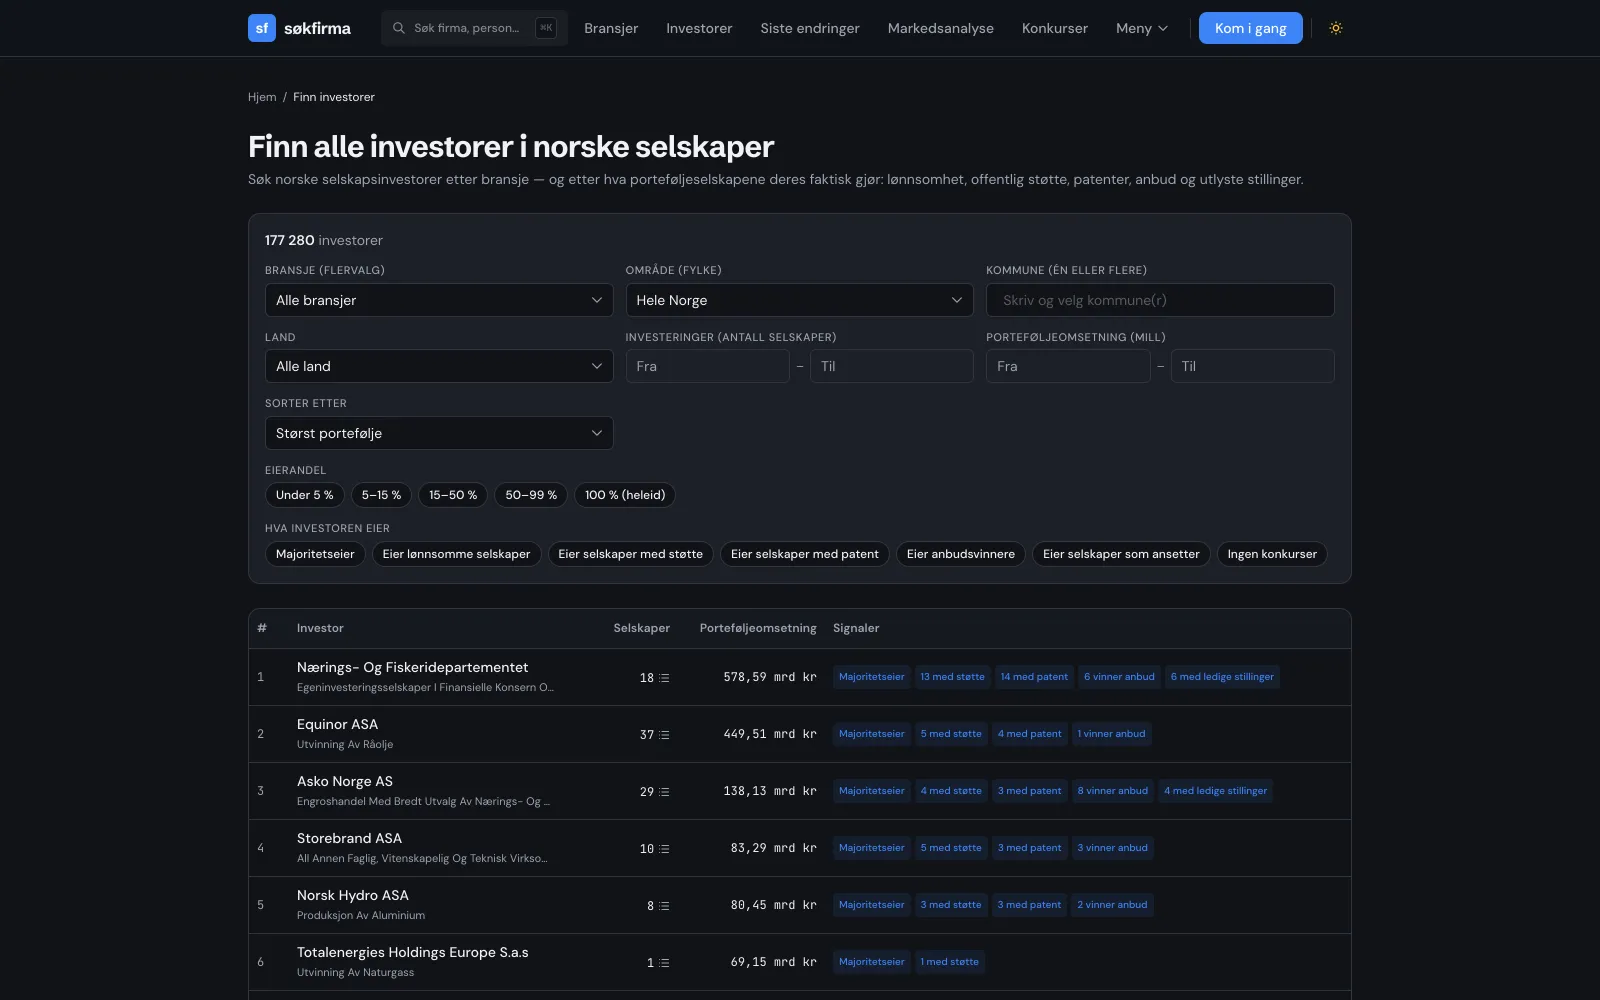1600x1000 pixels.
Task: Toggle light theme with the sun icon
Action: point(1335,28)
